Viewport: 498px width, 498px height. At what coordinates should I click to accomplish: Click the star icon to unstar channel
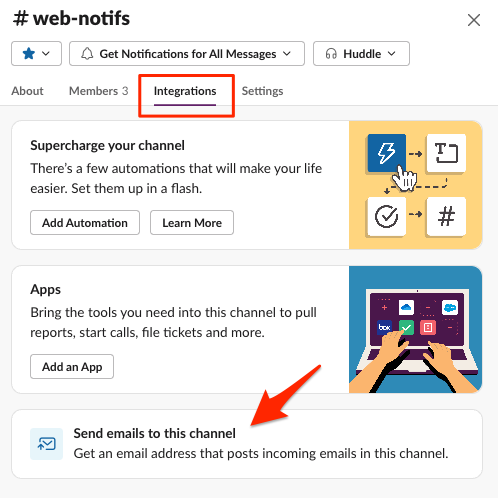coord(29,53)
